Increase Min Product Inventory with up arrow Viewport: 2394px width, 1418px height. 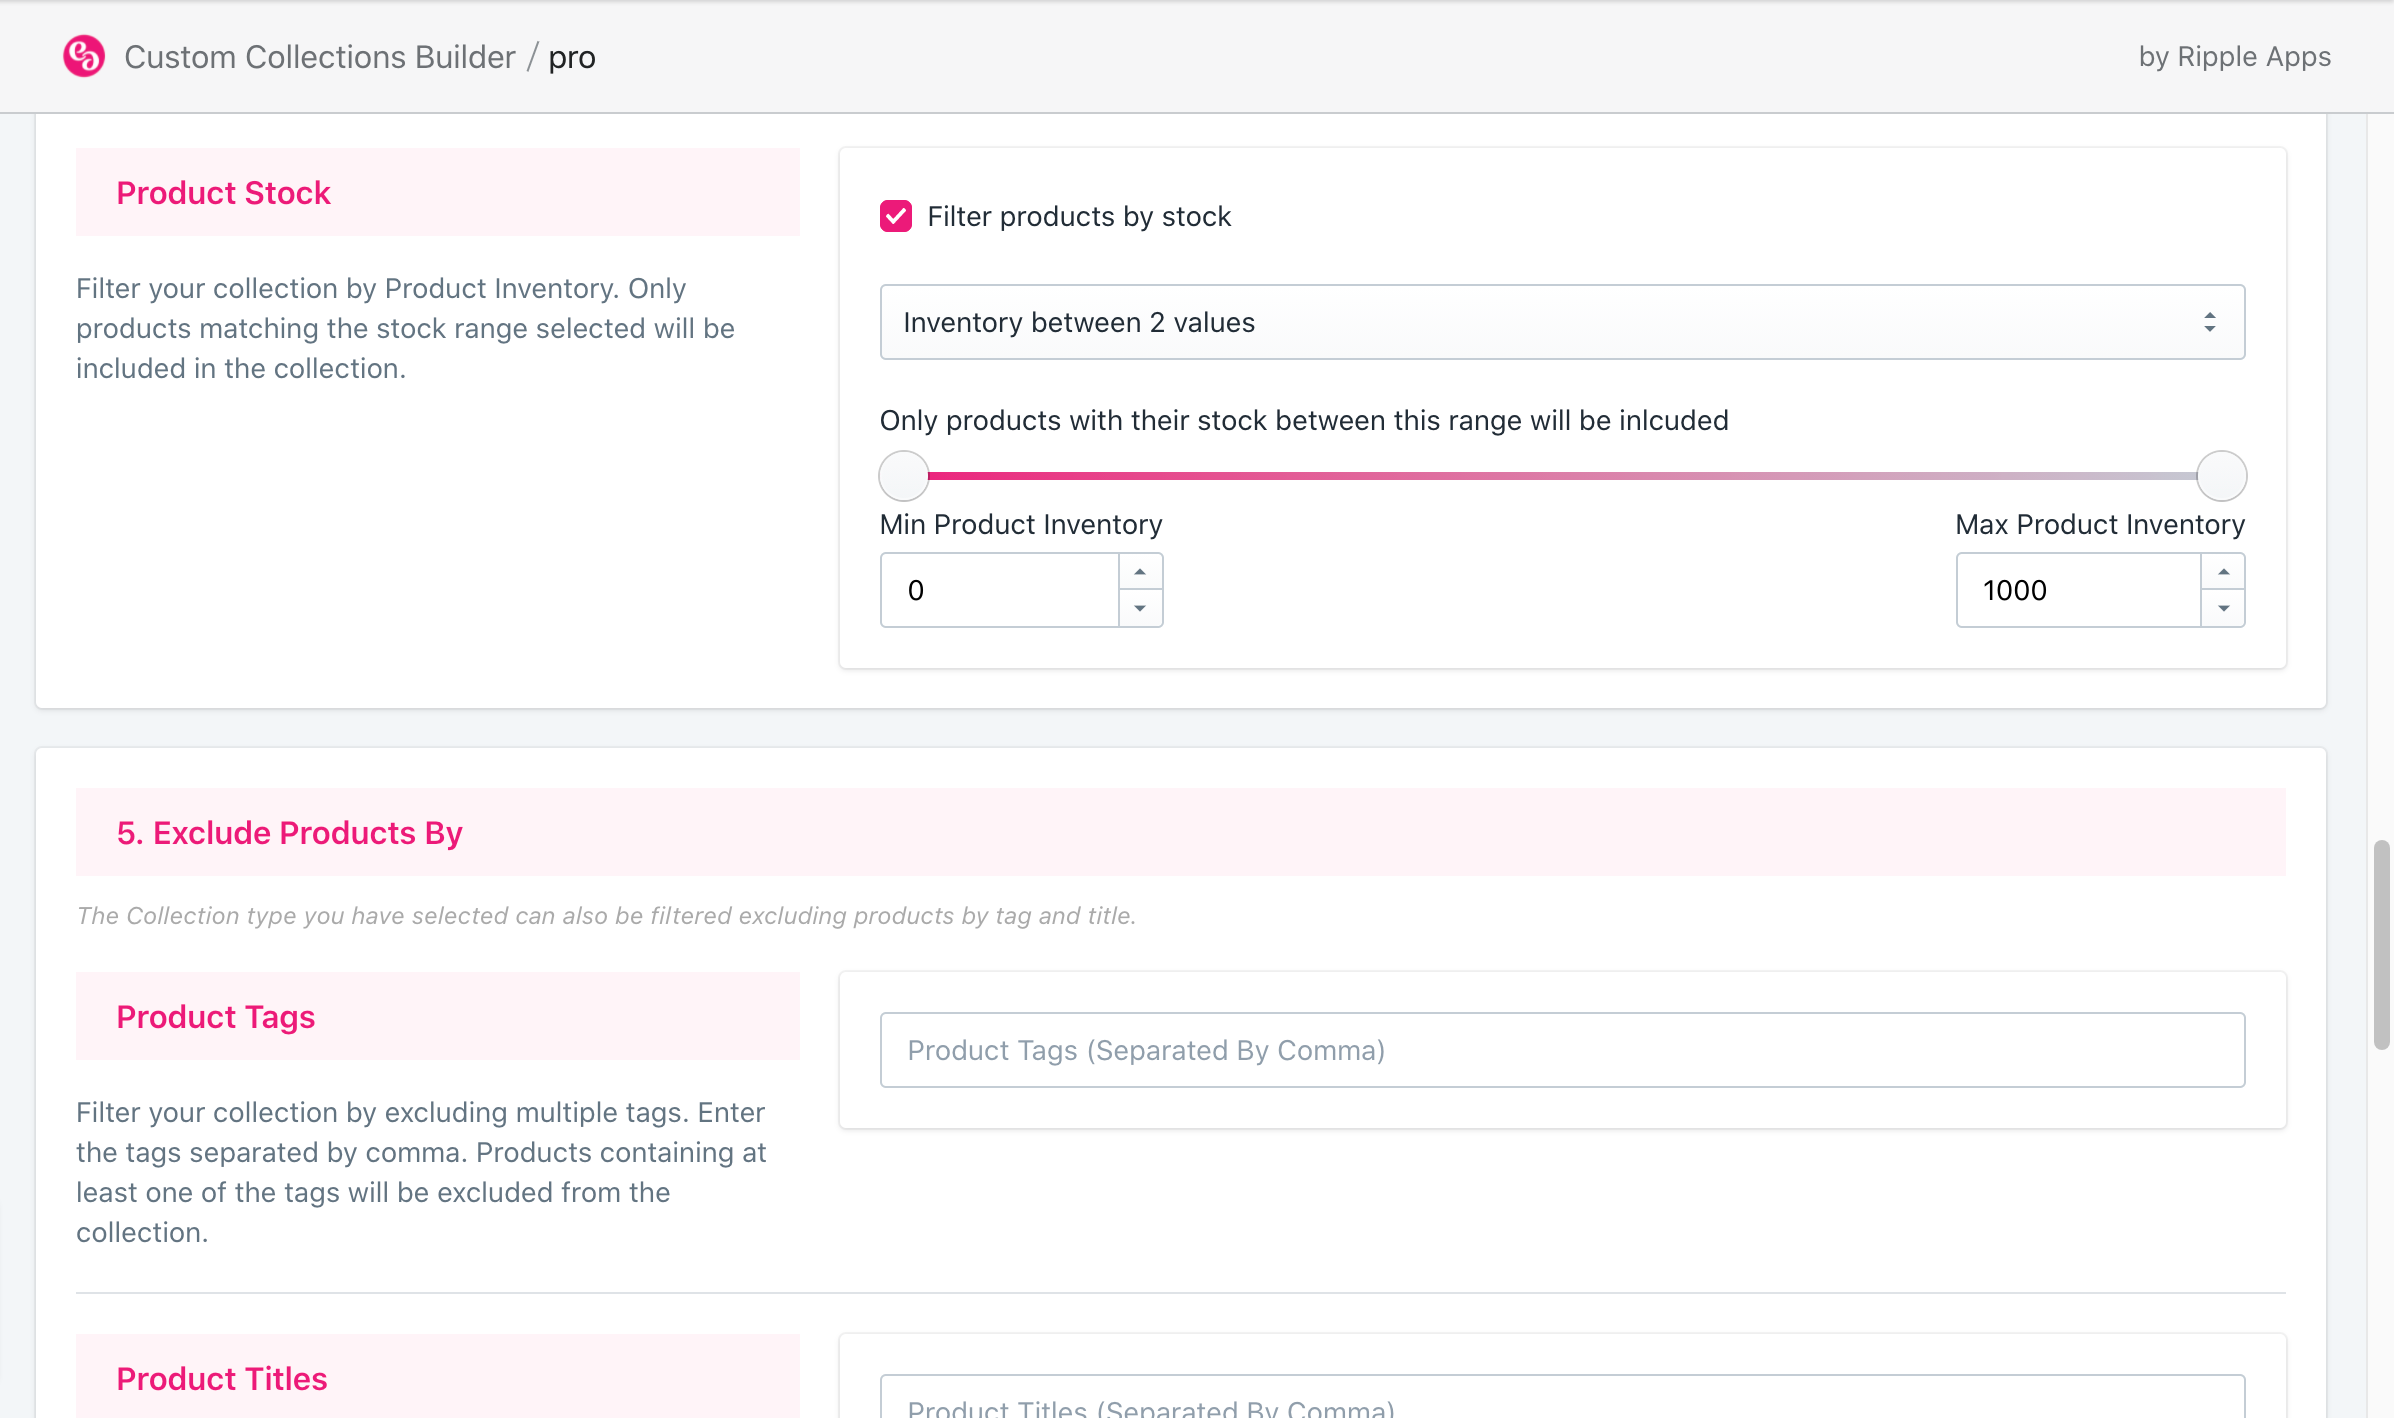pos(1140,572)
